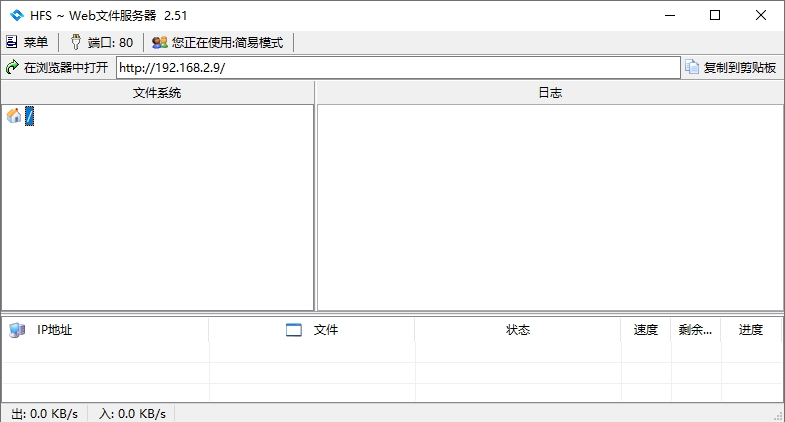Minimize the HFS window

pyautogui.click(x=670, y=16)
